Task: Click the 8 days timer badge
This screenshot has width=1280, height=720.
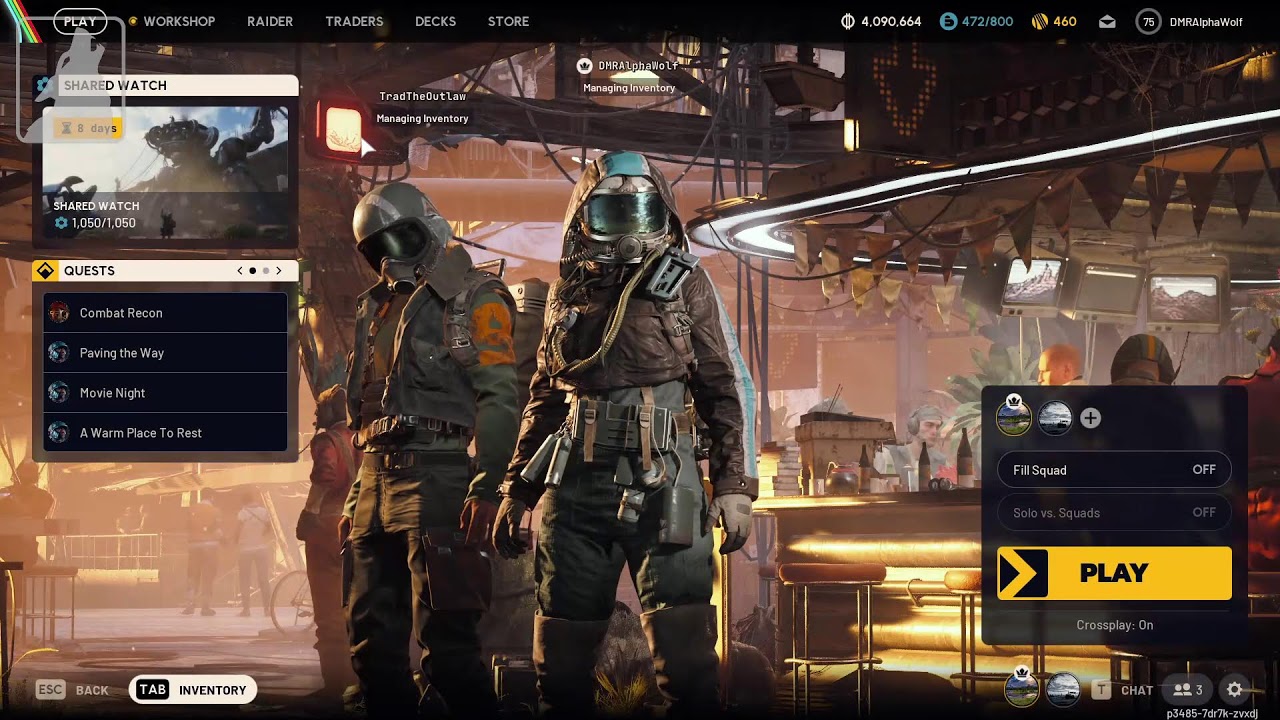Action: tap(88, 128)
